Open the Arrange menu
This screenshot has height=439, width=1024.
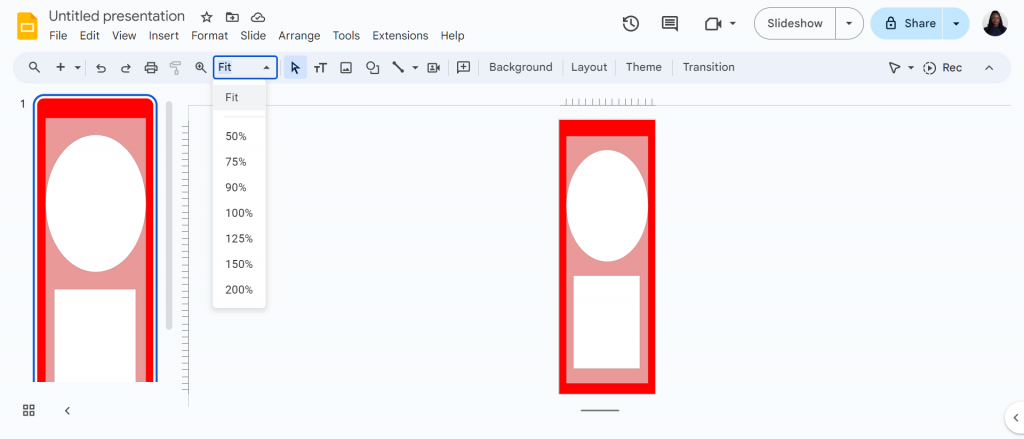(299, 35)
